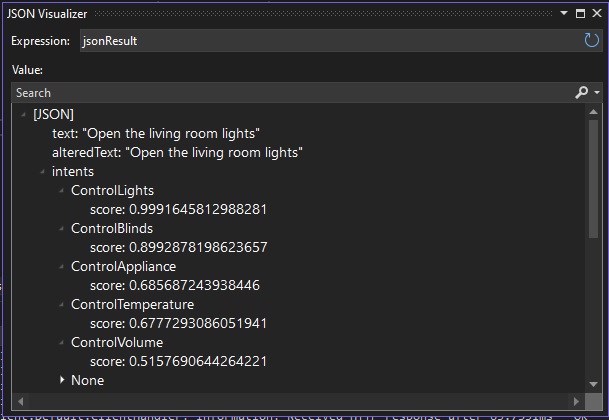Collapse the ControlAppliance node

pos(62,267)
